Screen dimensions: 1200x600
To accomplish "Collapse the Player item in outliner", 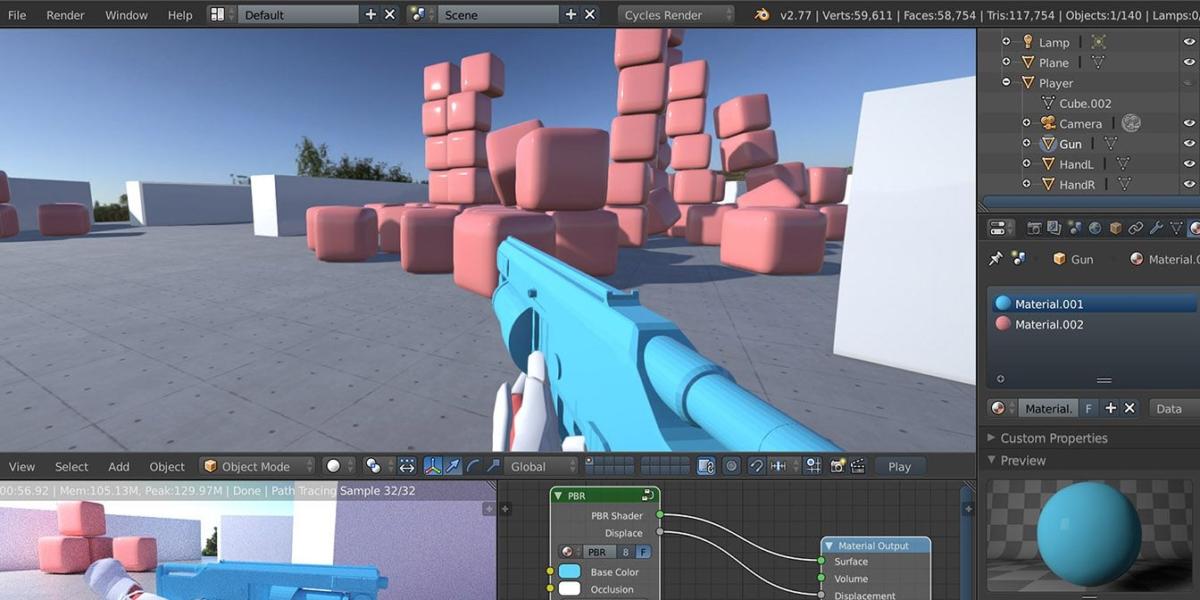I will point(1008,83).
